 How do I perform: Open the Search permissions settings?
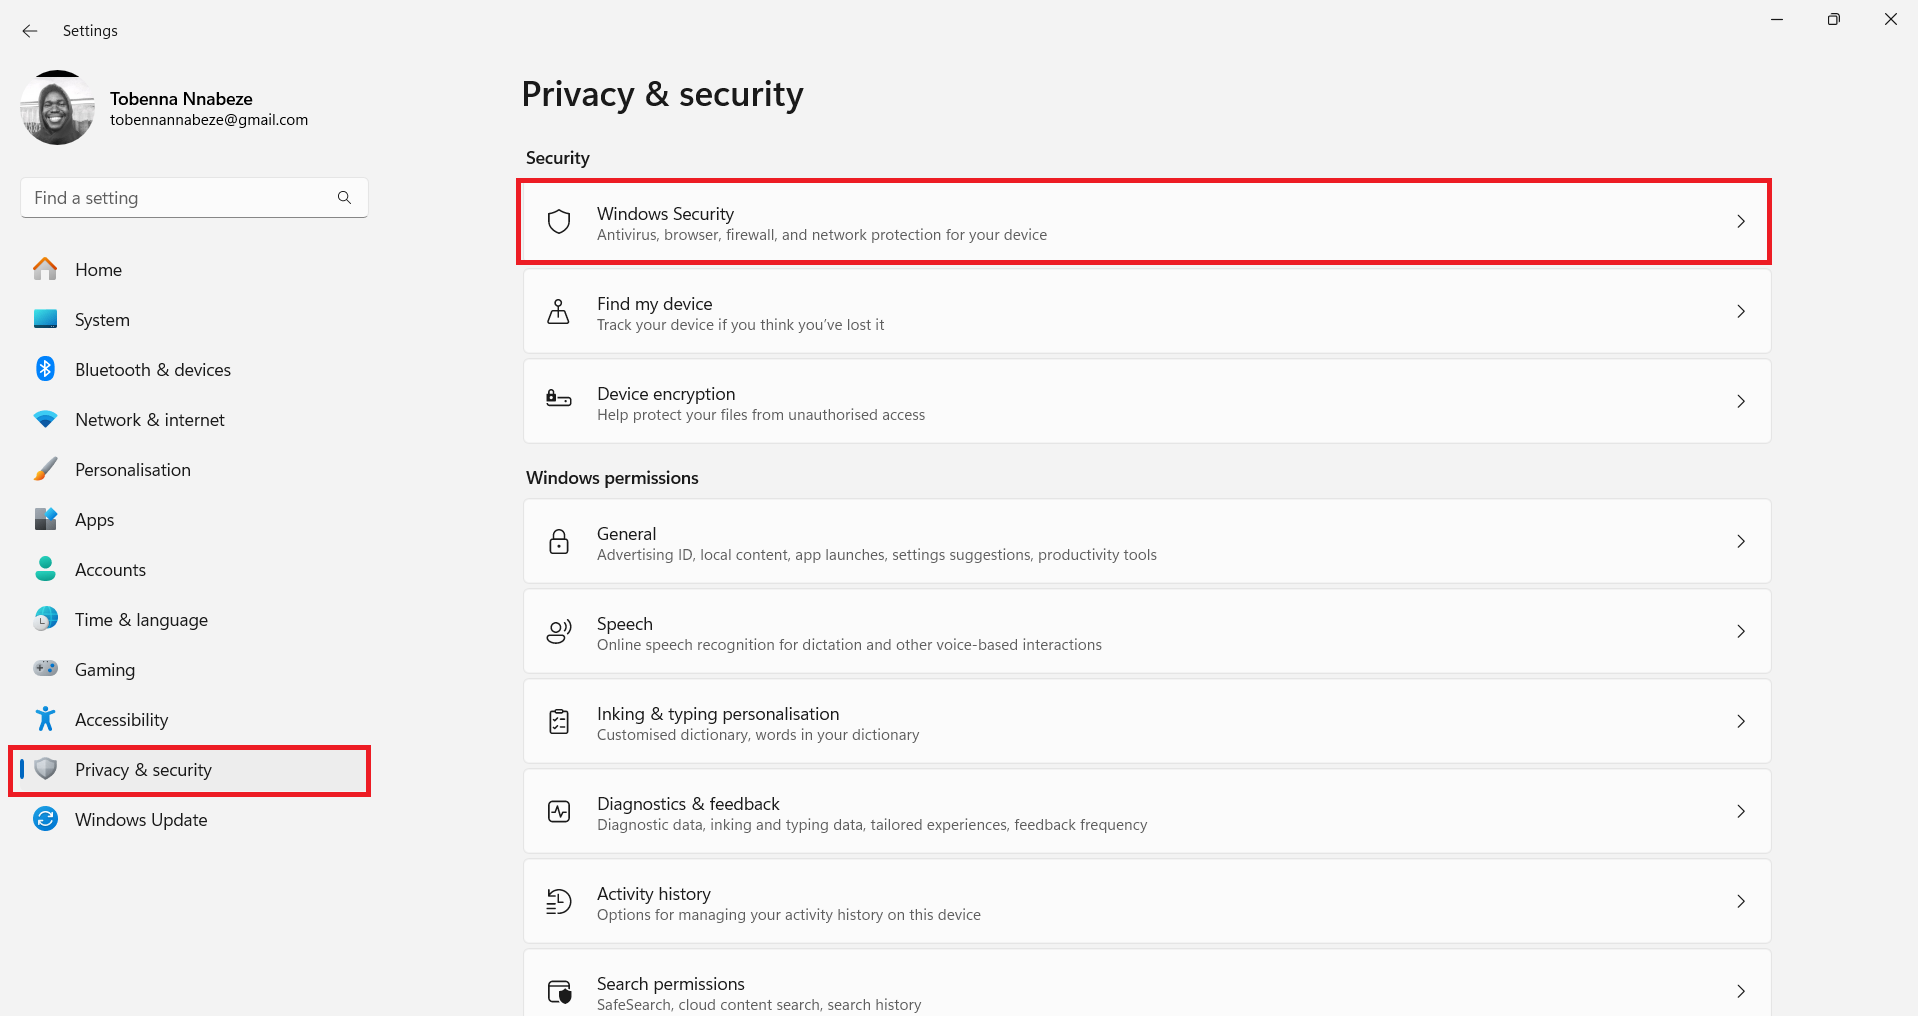(1145, 991)
